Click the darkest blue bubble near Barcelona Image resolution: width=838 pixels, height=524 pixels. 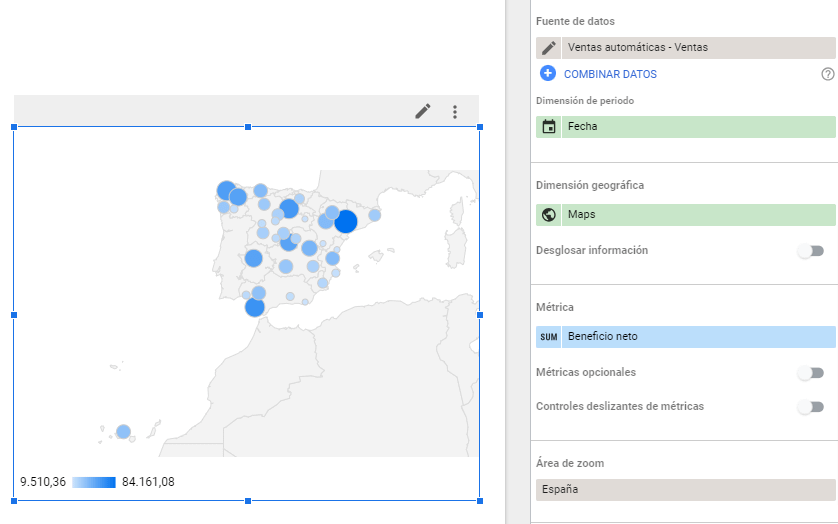346,221
